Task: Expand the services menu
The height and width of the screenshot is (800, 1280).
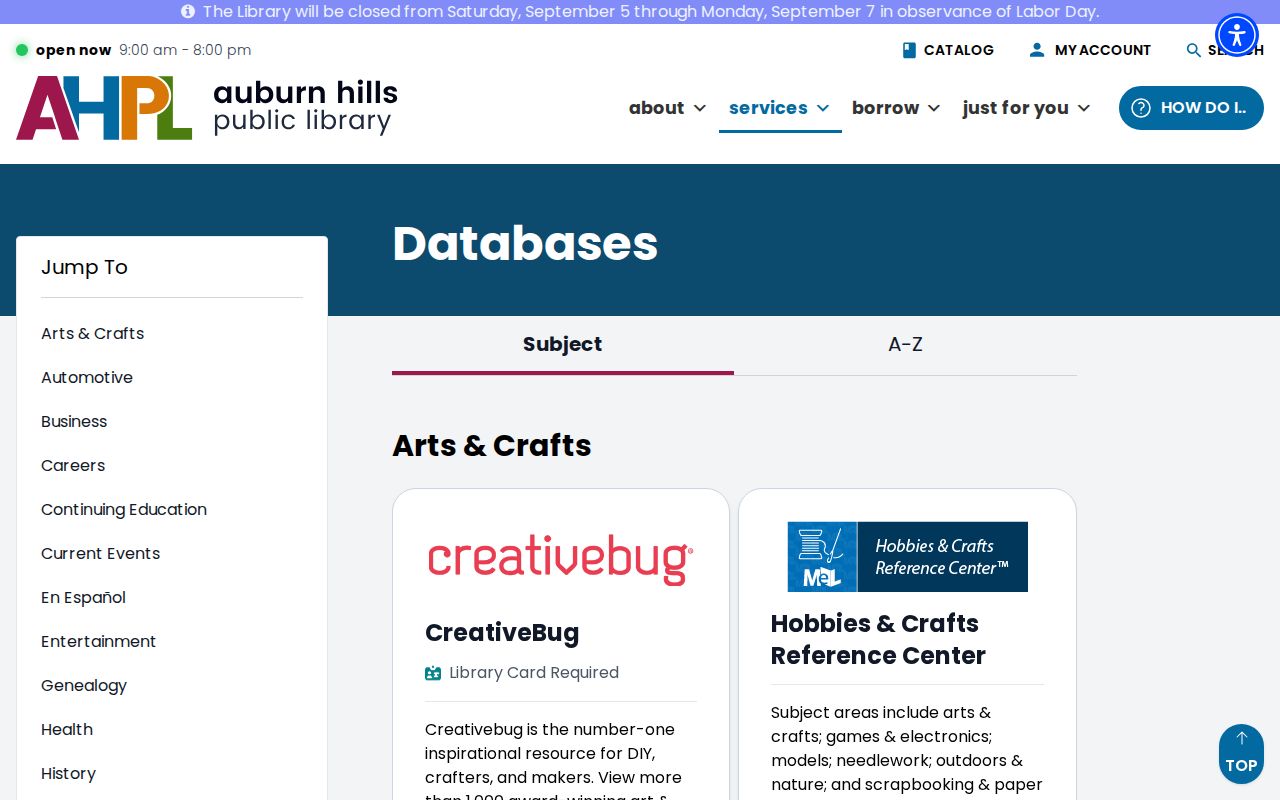Action: [779, 108]
